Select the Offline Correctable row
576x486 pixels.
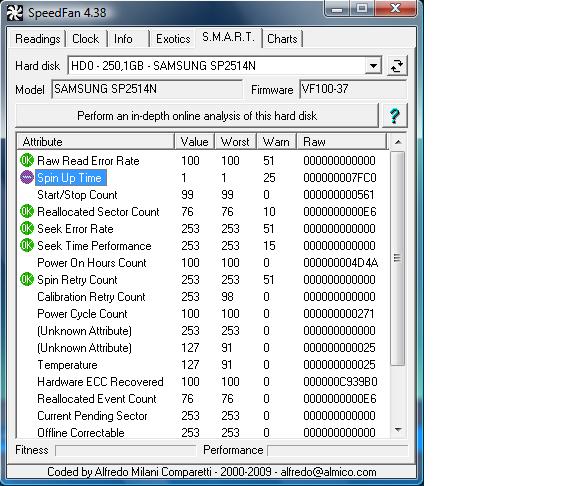coord(203,432)
